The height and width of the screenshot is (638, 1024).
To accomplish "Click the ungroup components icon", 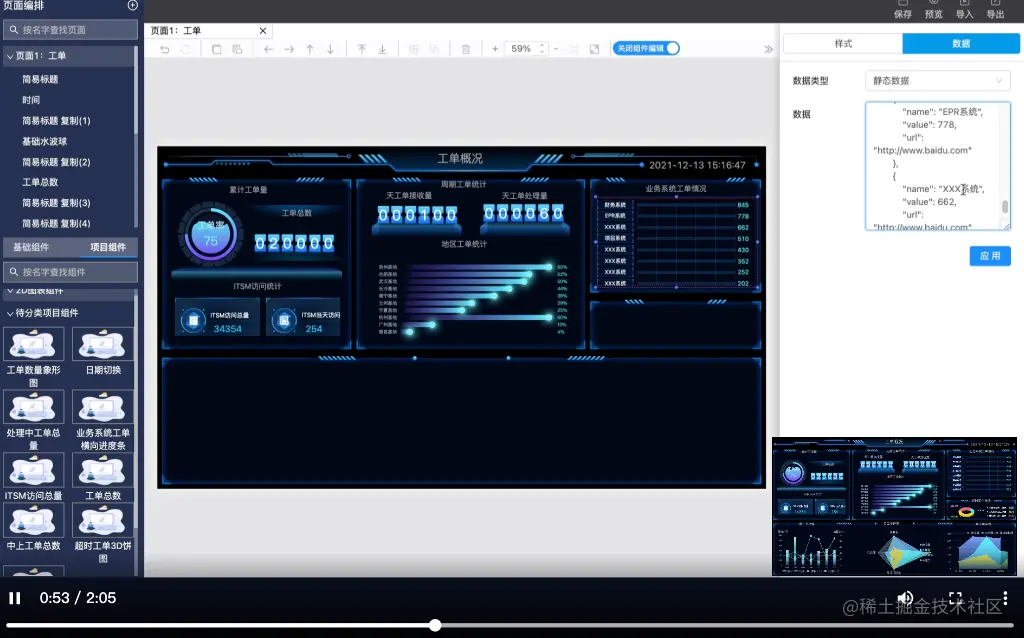I will 434,49.
